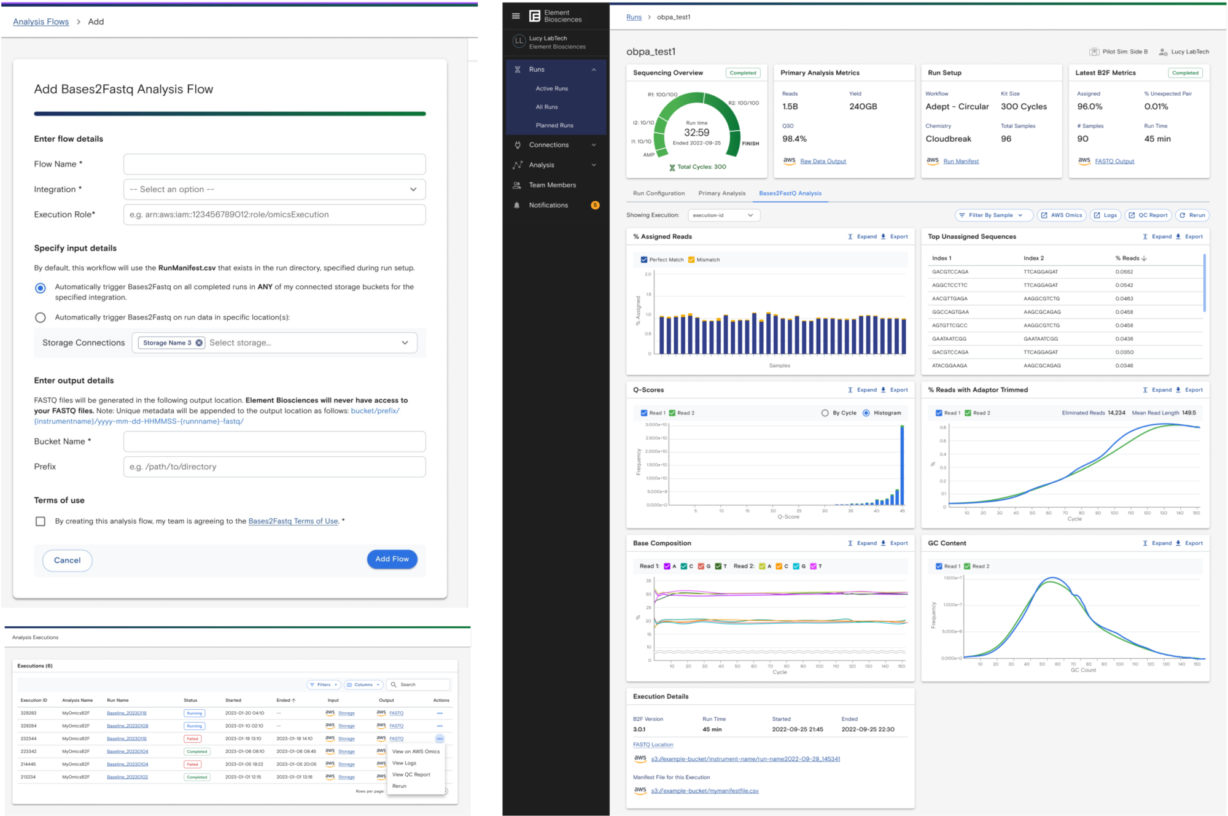Open the Bases2Fastq Terms of Use link
The width and height of the screenshot is (1228, 816).
tap(293, 521)
